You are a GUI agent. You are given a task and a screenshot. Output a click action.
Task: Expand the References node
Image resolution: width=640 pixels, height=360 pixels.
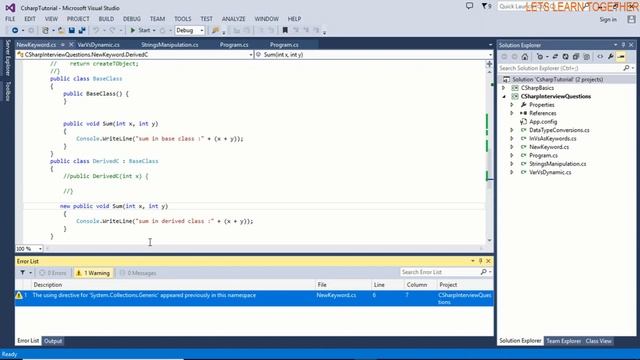coord(512,113)
